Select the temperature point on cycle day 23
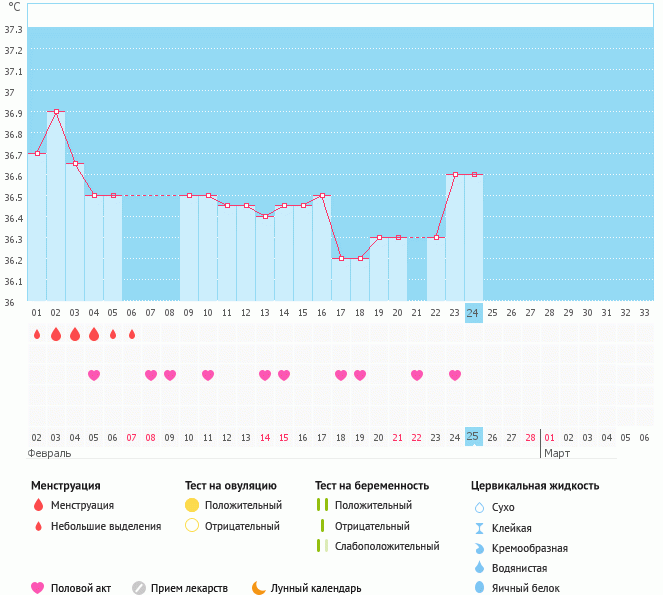This screenshot has width=663, height=595. (455, 174)
